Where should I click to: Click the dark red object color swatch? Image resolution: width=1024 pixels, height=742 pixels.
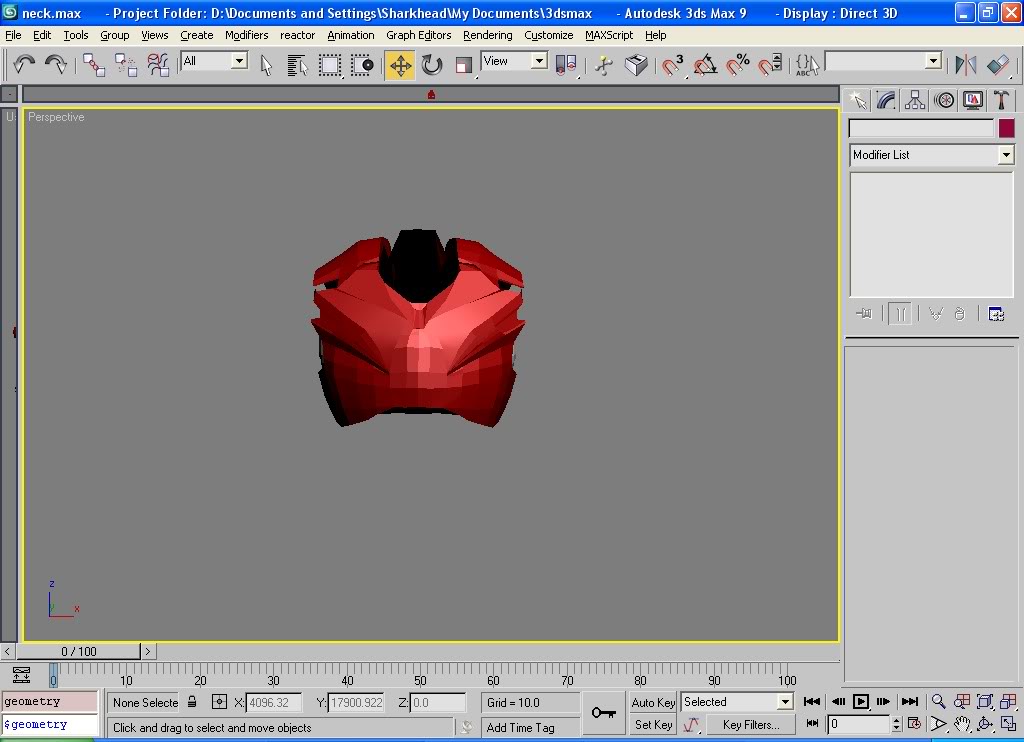pyautogui.click(x=1006, y=128)
